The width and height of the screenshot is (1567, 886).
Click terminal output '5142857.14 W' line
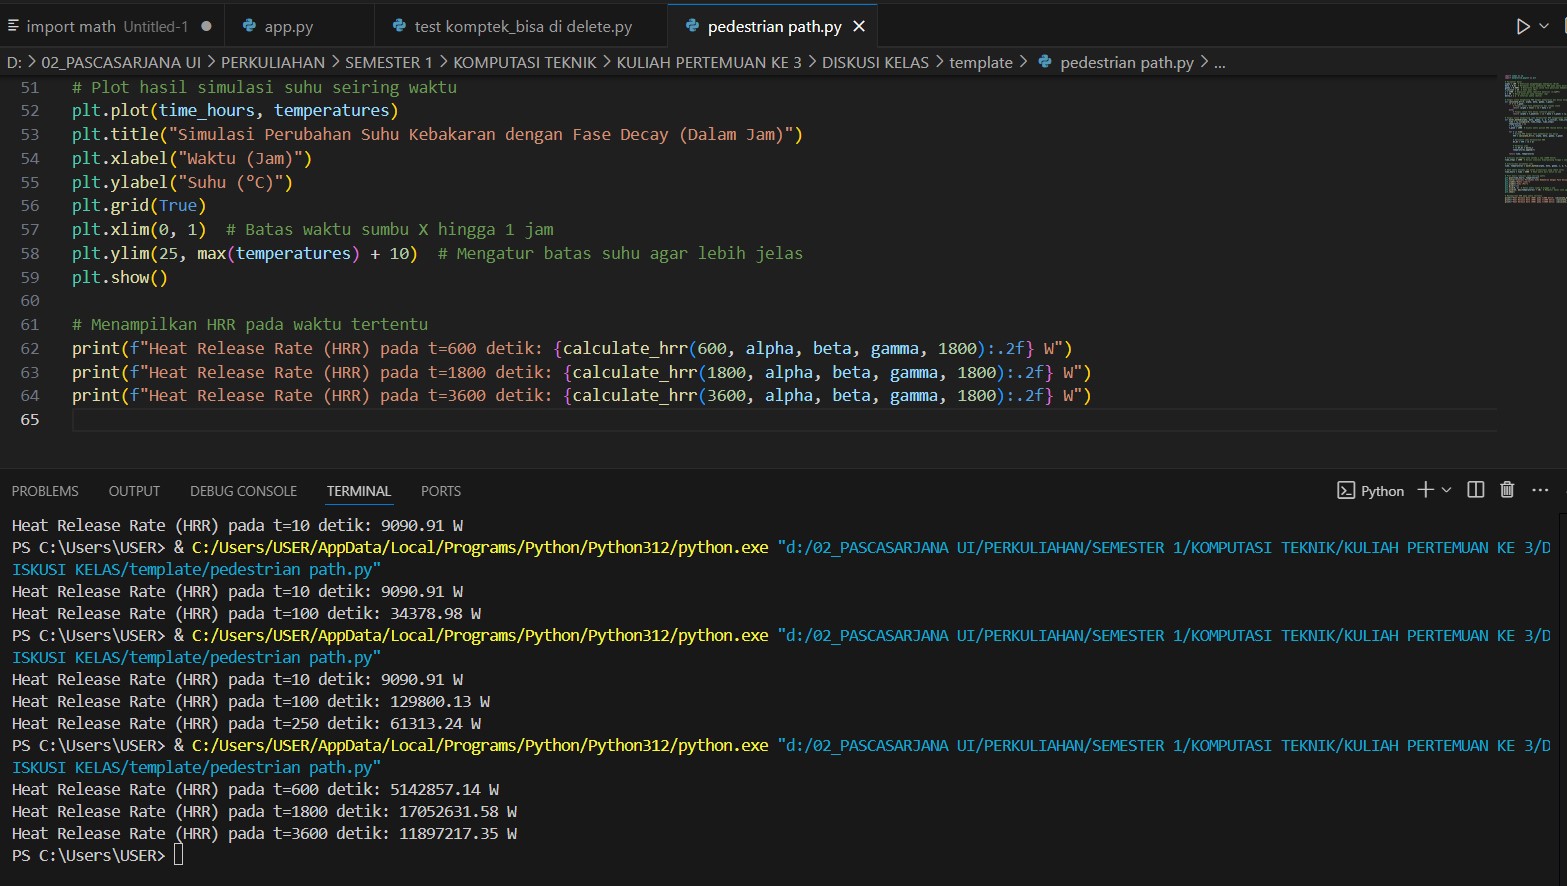coord(255,790)
